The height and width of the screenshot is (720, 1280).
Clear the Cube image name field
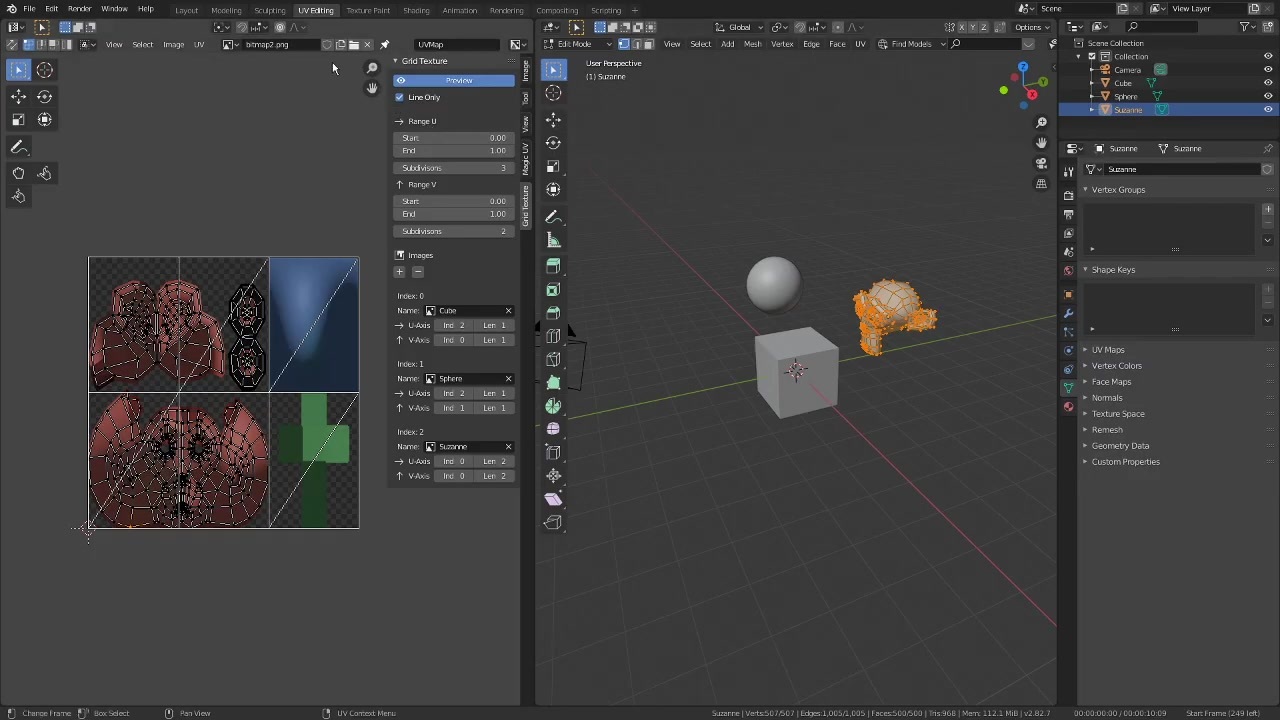pyautogui.click(x=508, y=311)
